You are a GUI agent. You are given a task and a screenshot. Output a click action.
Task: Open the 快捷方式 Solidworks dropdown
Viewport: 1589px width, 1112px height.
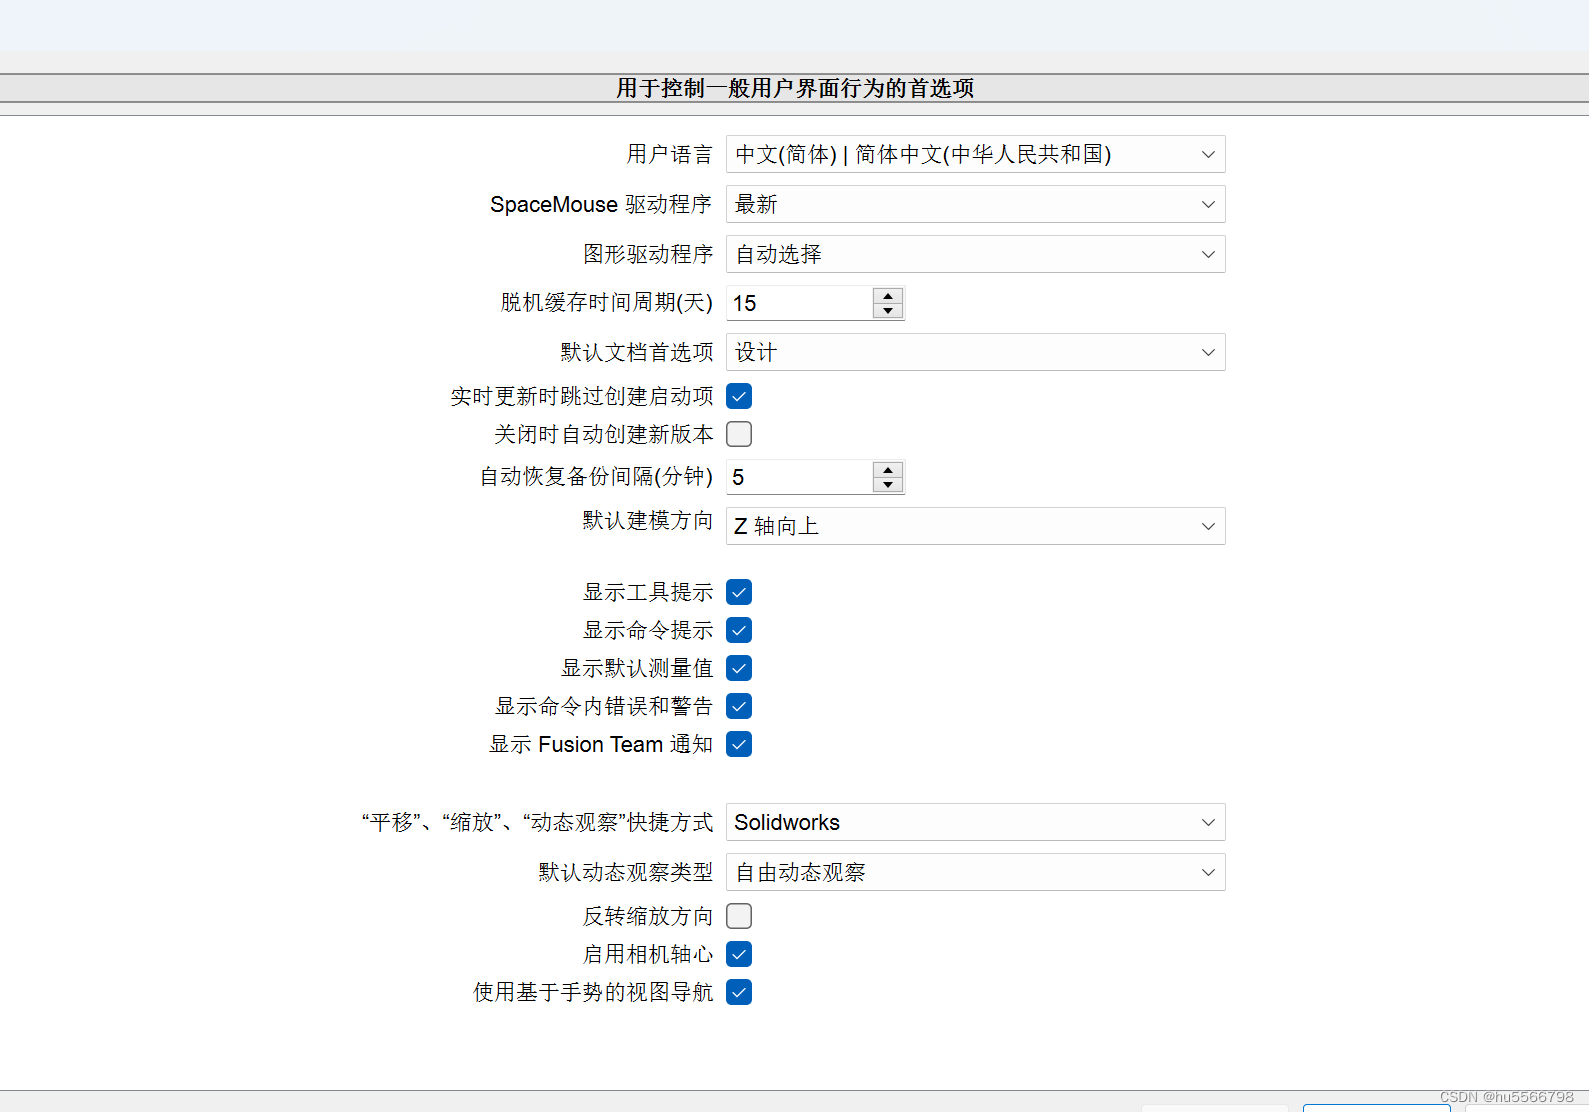tap(975, 822)
